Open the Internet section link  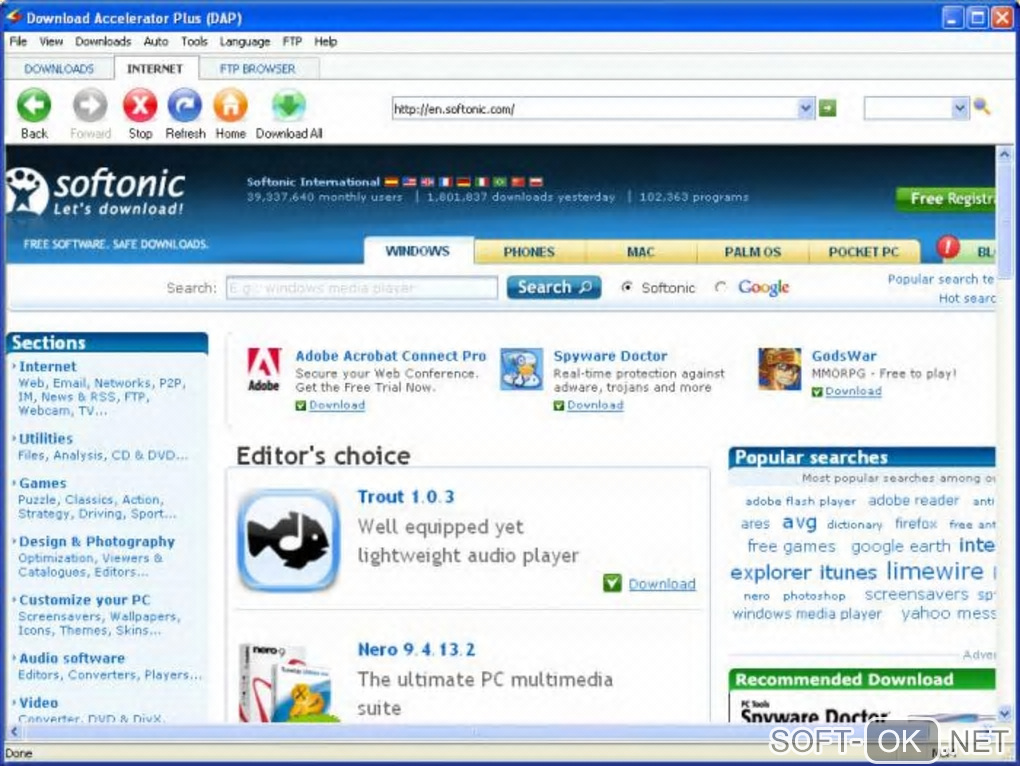coord(47,367)
